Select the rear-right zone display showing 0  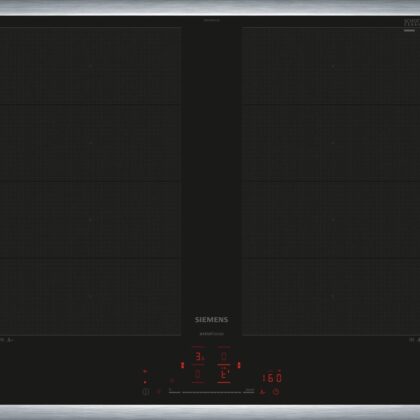click(224, 357)
